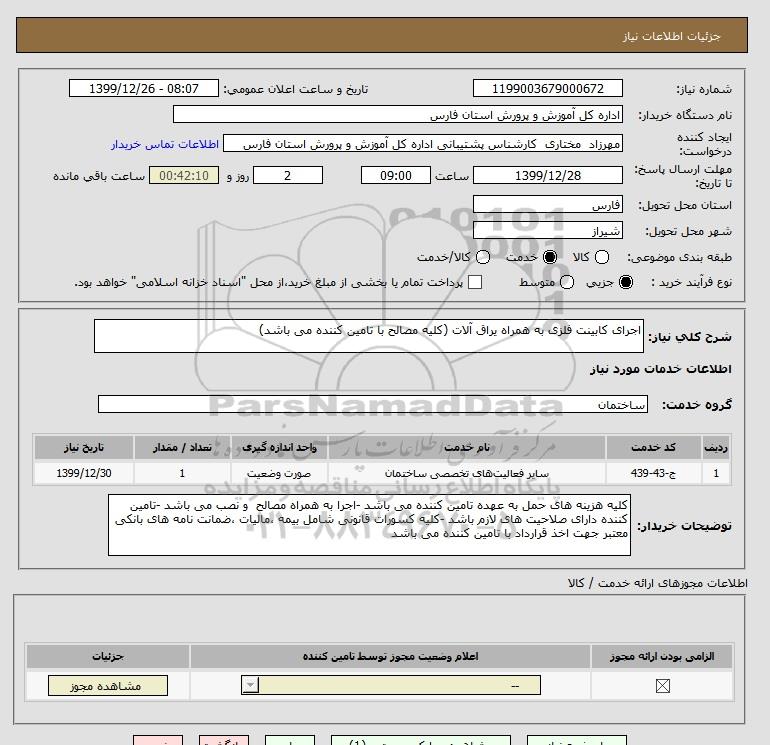Click the deadline hour field 09:00

point(395,175)
